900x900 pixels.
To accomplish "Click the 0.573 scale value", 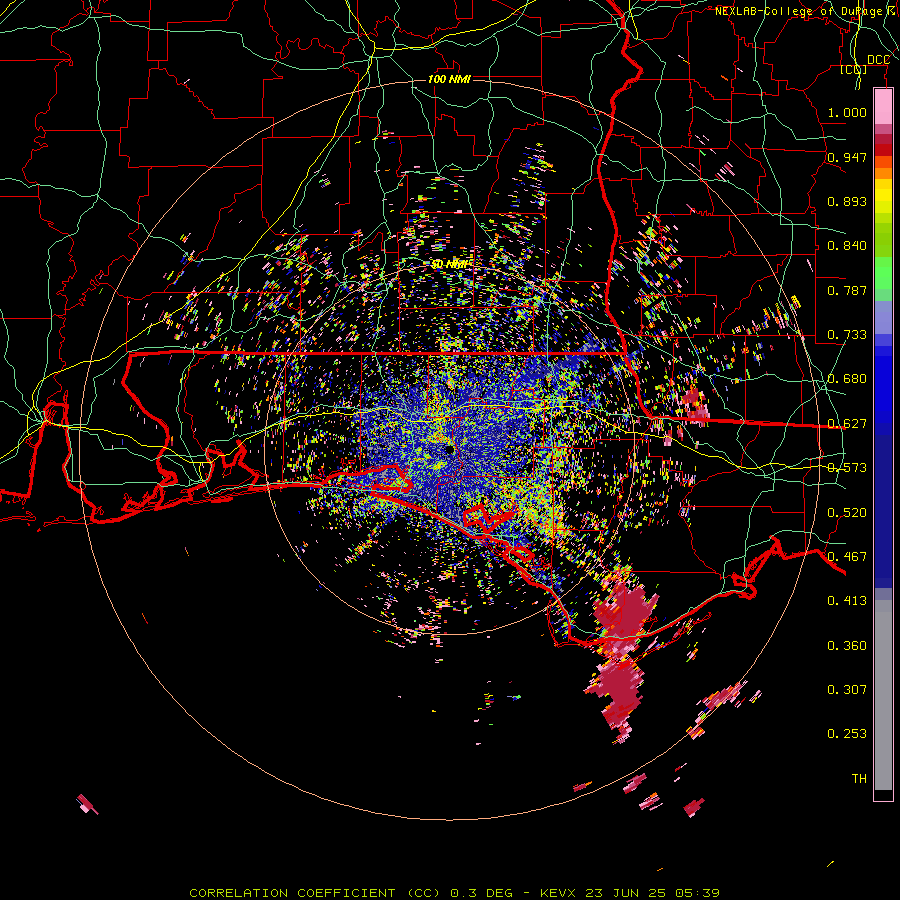I will click(847, 468).
